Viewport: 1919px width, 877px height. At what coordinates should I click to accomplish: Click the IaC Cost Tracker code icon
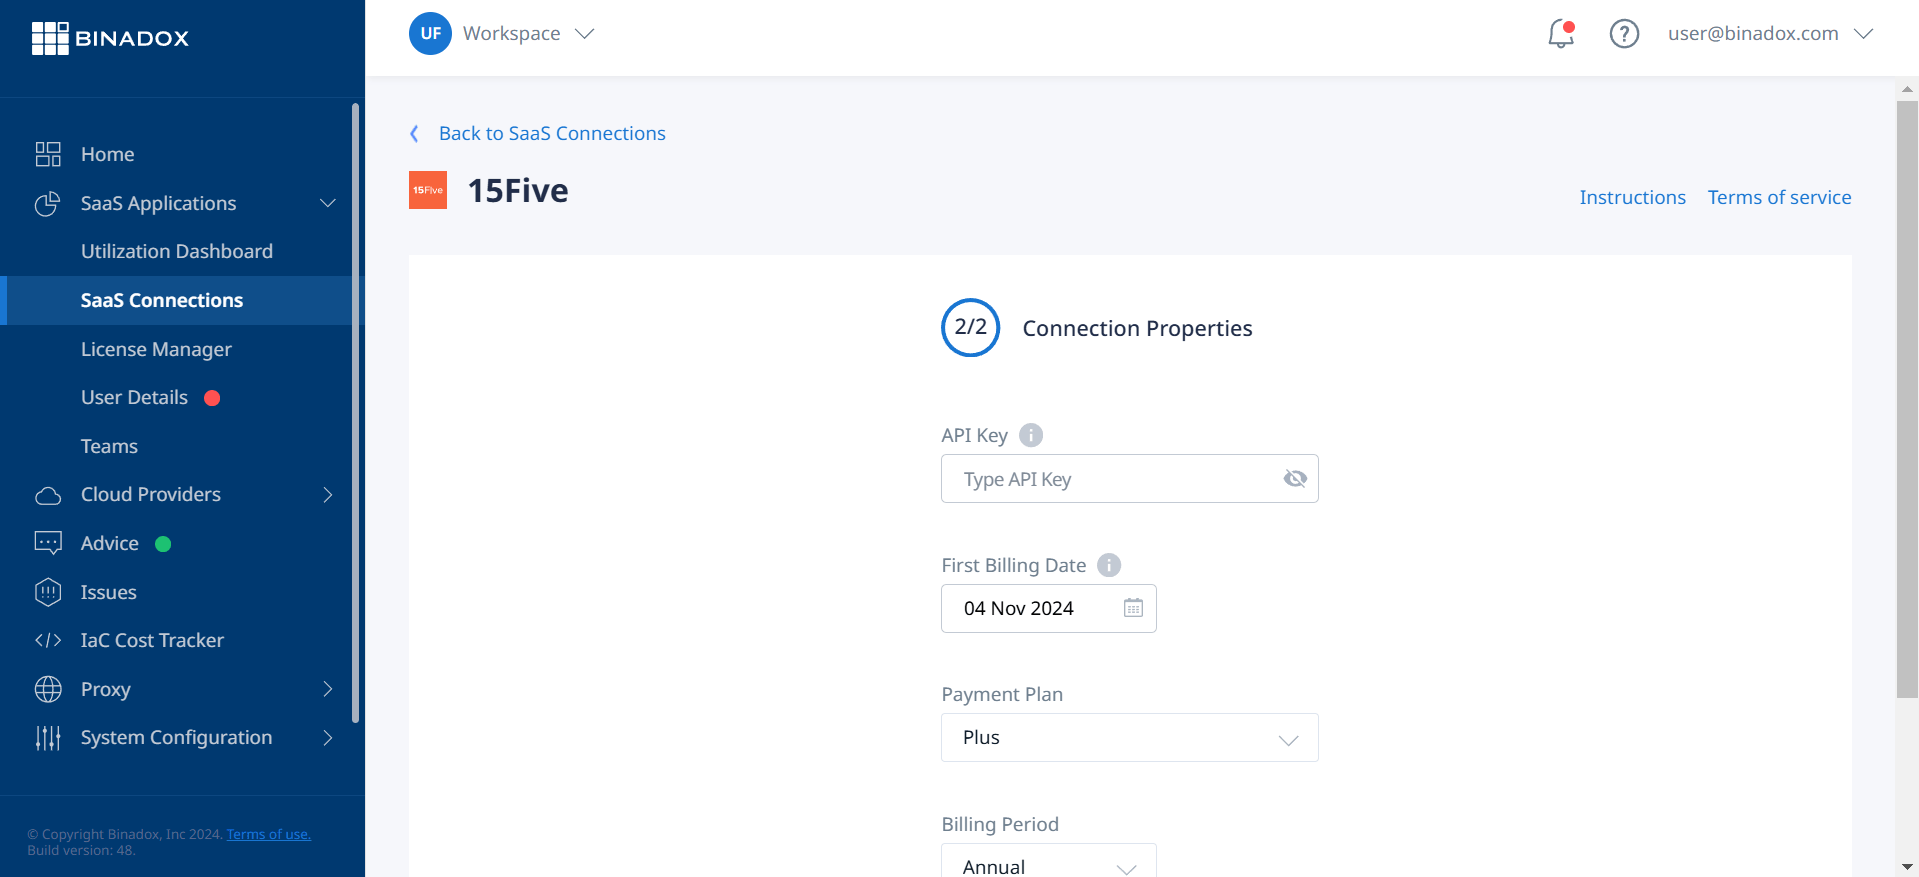pyautogui.click(x=48, y=641)
